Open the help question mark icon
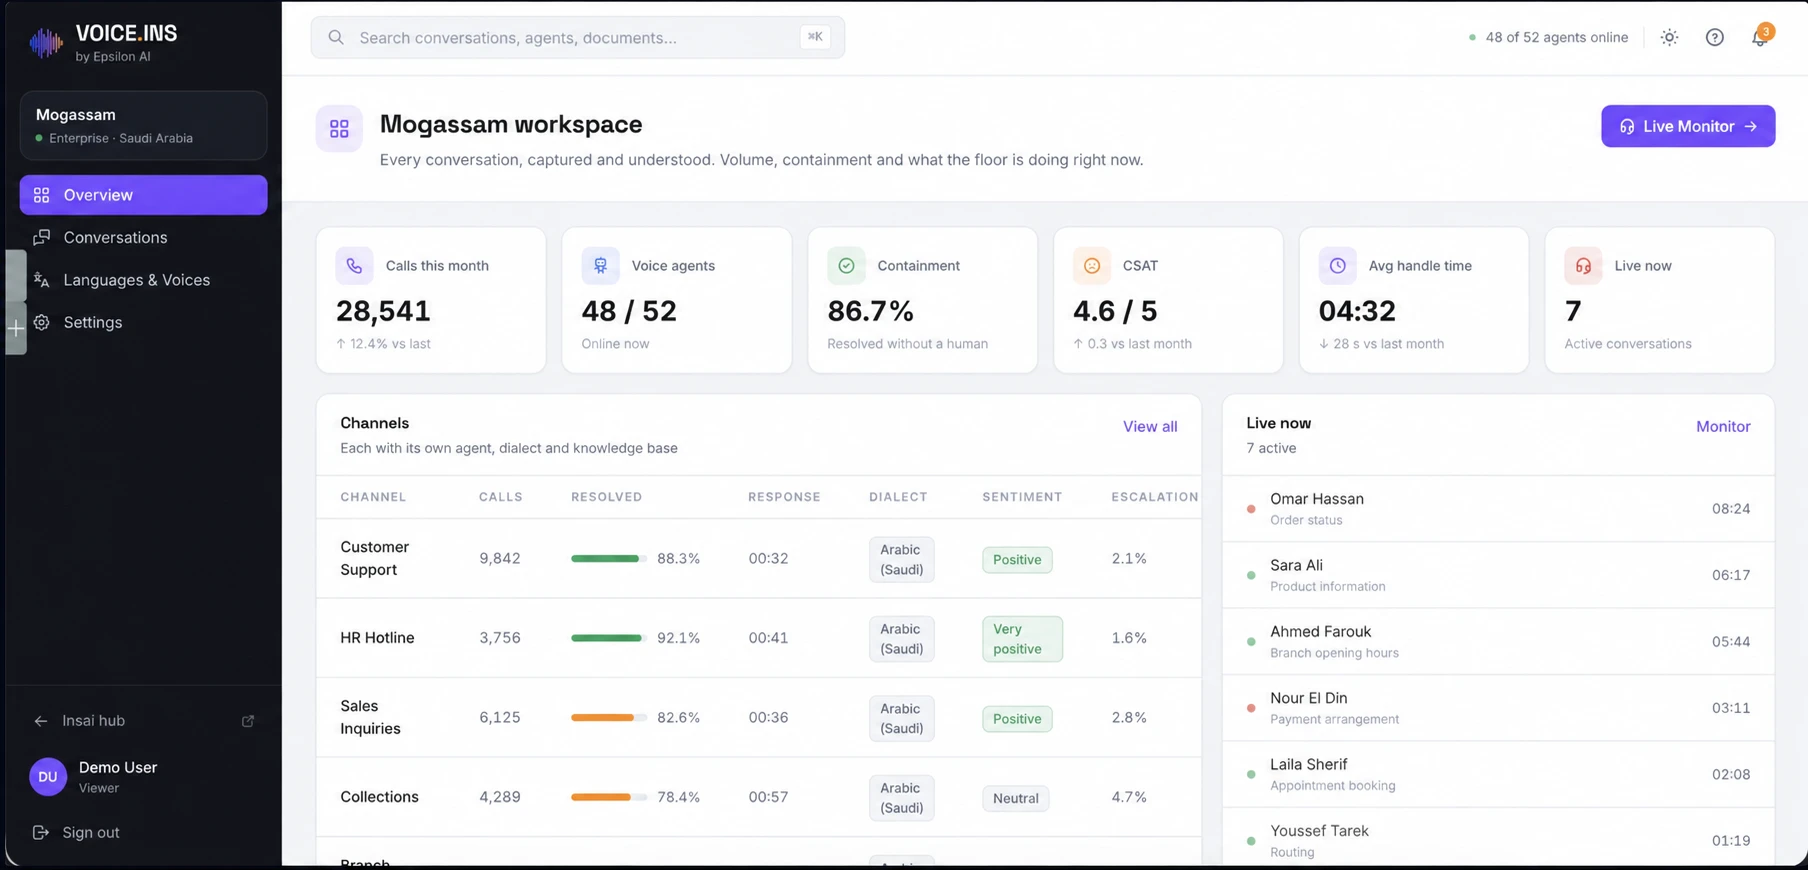 (x=1714, y=38)
